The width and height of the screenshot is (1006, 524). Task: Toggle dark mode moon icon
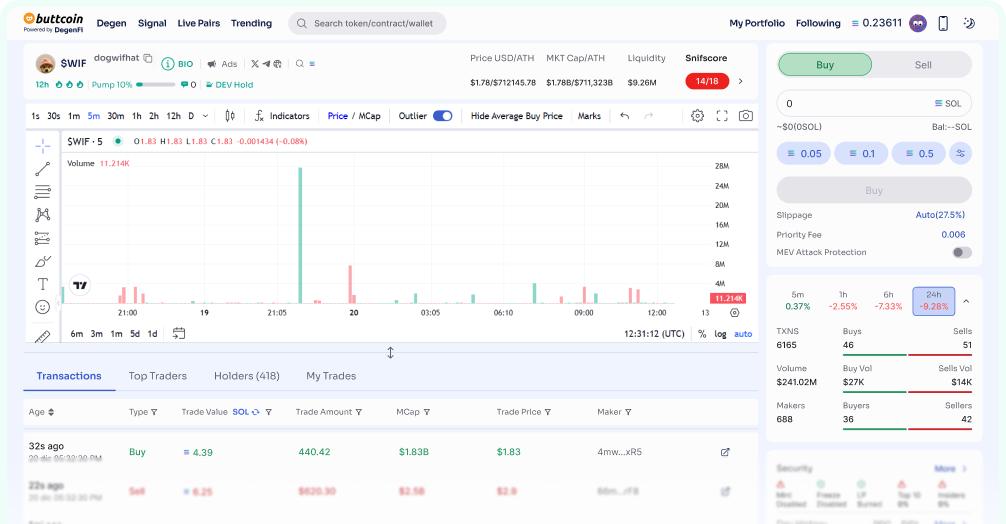(x=968, y=23)
